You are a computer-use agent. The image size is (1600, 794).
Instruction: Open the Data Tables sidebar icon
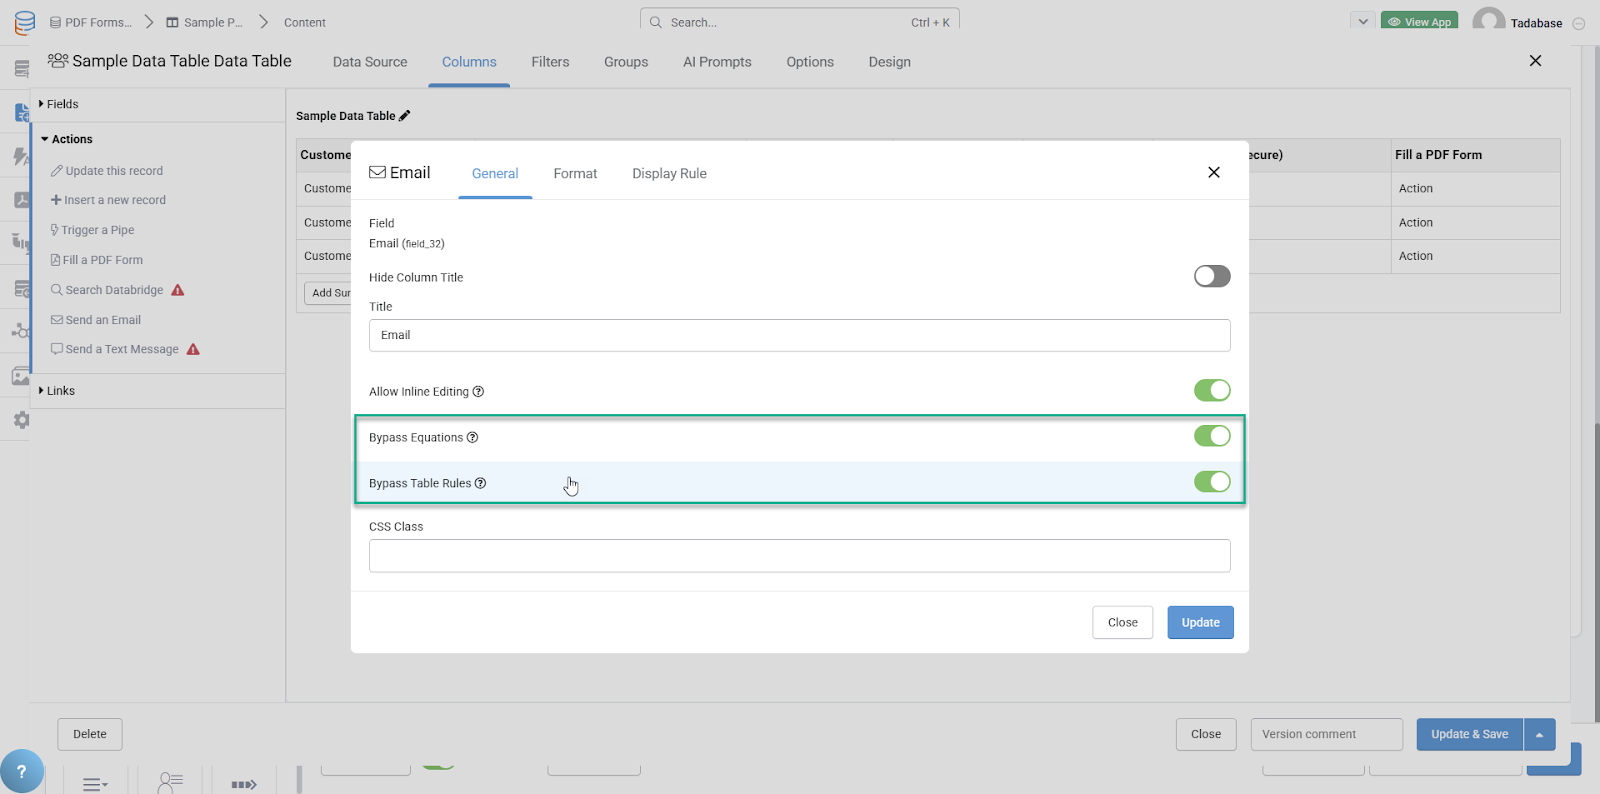(x=21, y=69)
